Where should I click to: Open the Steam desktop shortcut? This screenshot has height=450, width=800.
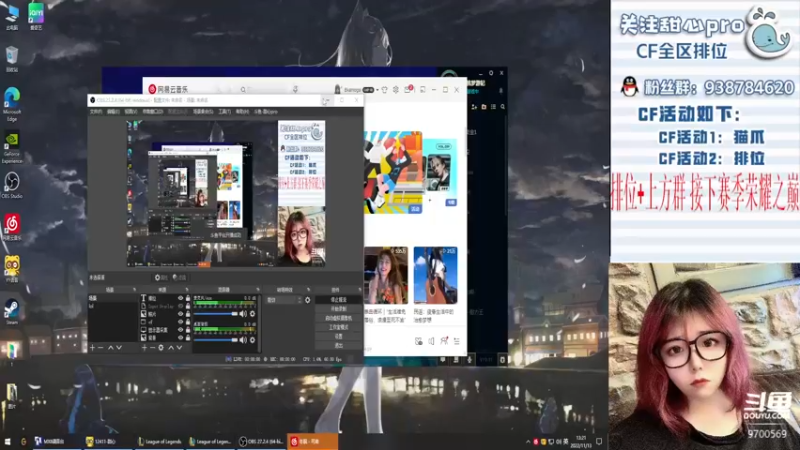(12, 311)
